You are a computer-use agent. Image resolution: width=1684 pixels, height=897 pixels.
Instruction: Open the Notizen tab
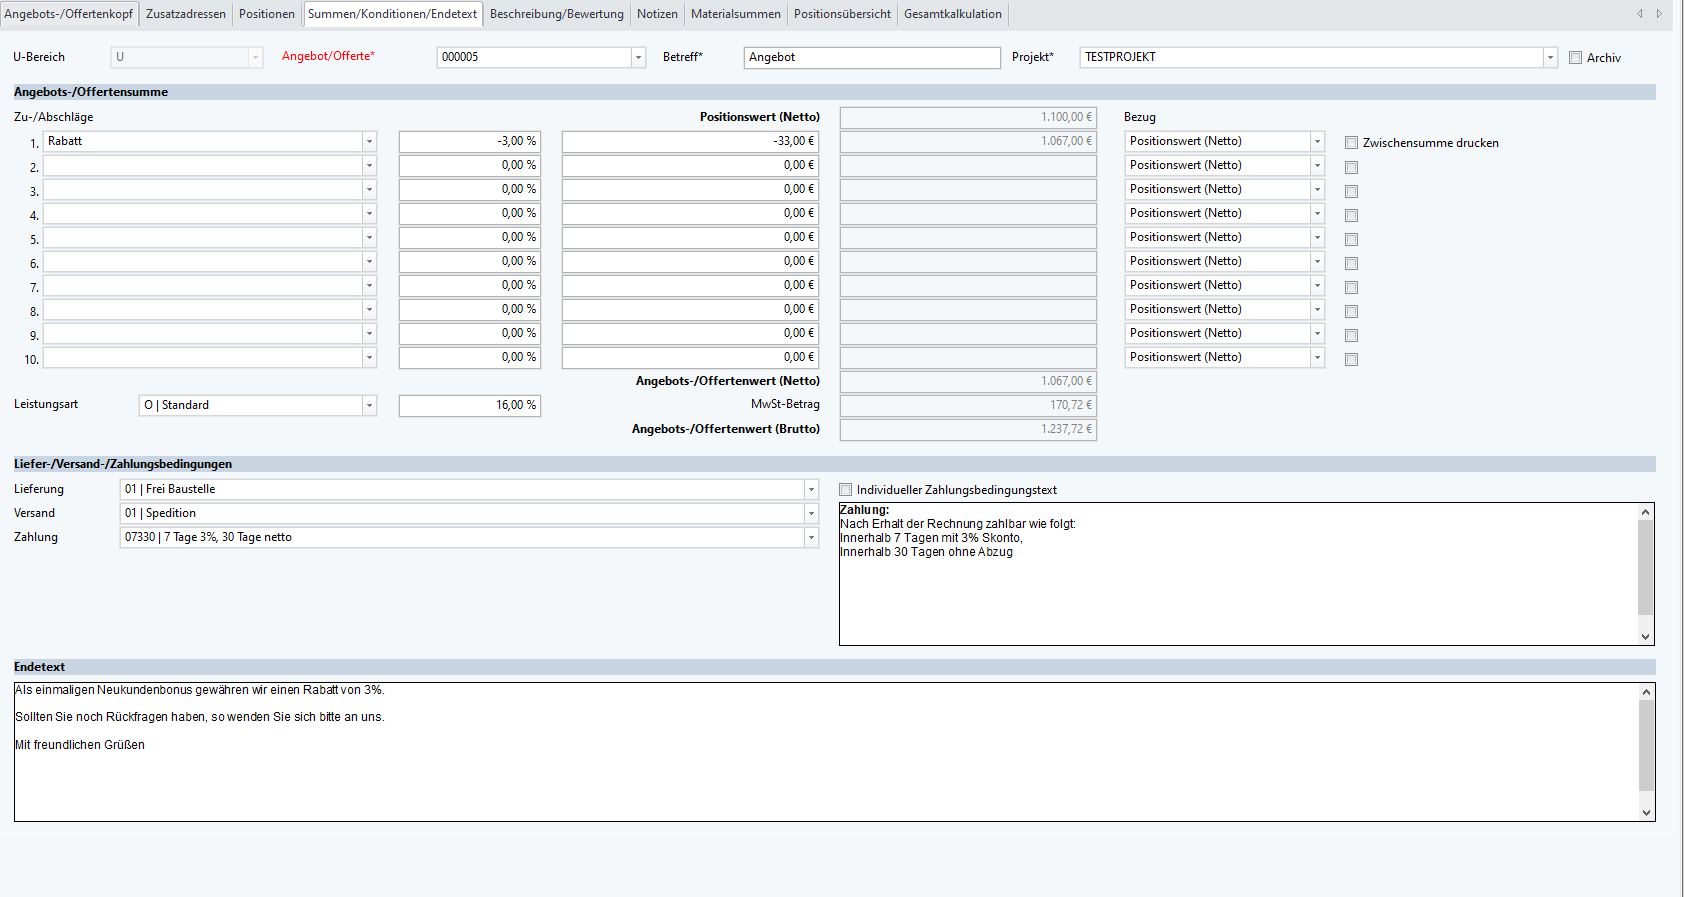tap(656, 14)
